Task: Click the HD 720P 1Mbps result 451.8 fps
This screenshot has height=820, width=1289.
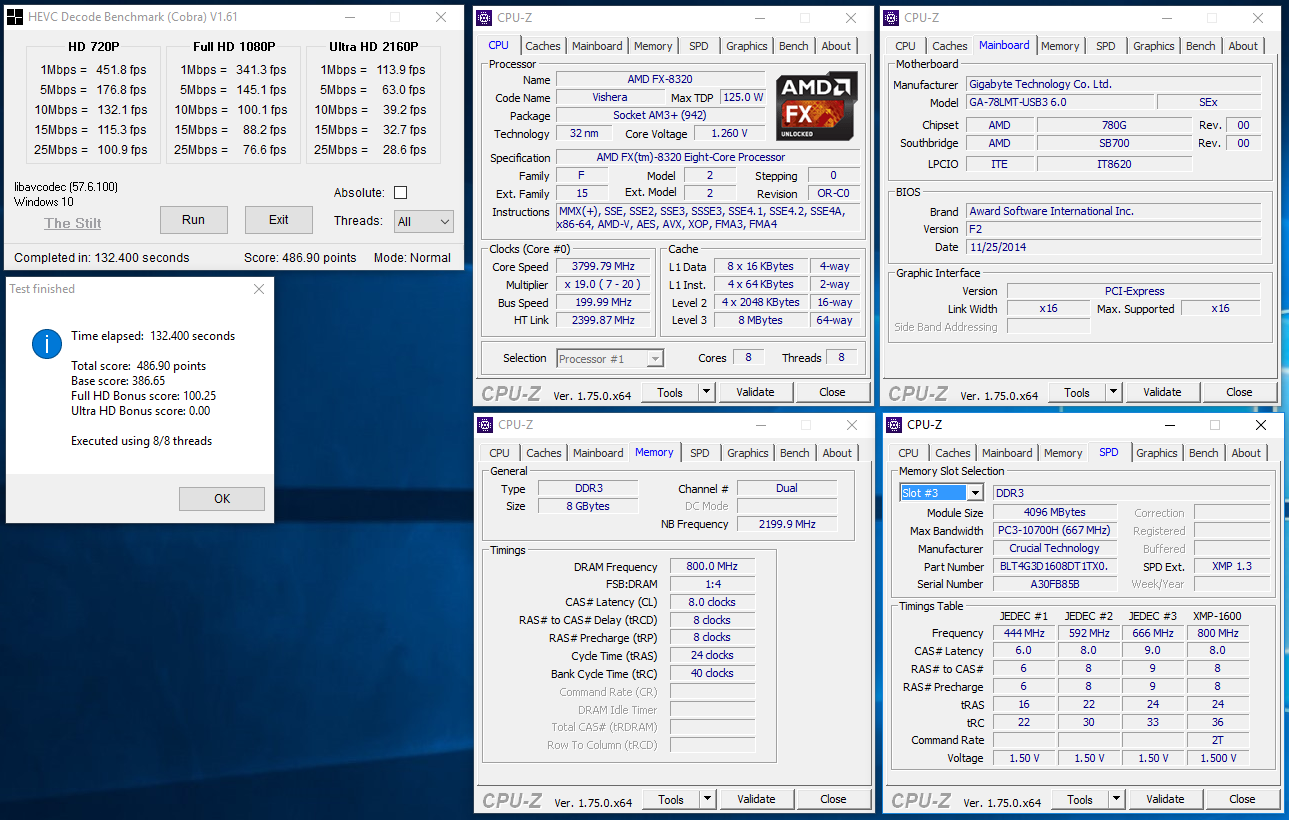Action: tap(119, 70)
